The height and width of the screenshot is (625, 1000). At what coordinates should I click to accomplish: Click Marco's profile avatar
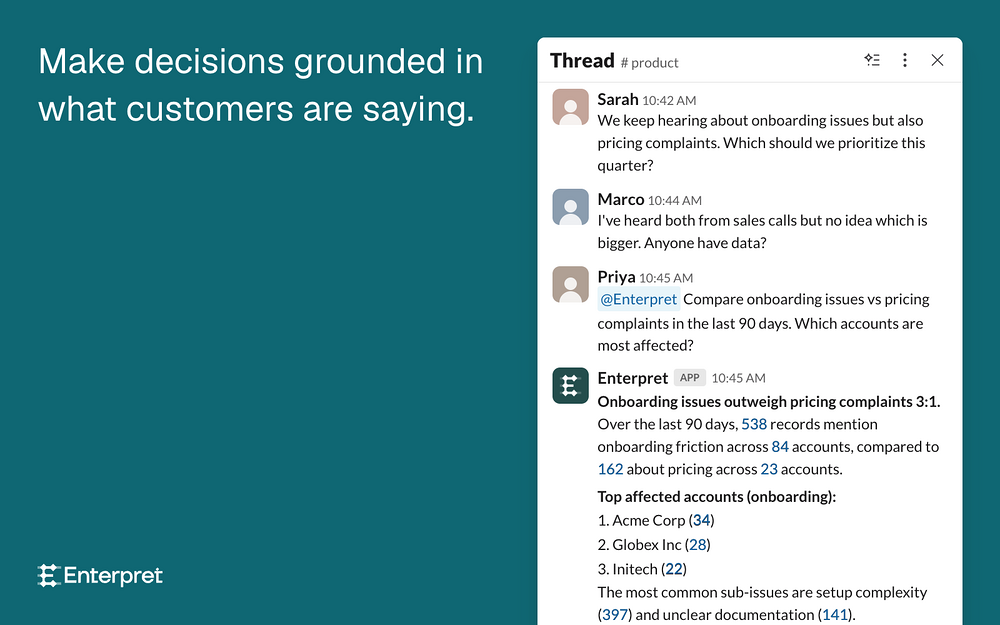(x=570, y=207)
